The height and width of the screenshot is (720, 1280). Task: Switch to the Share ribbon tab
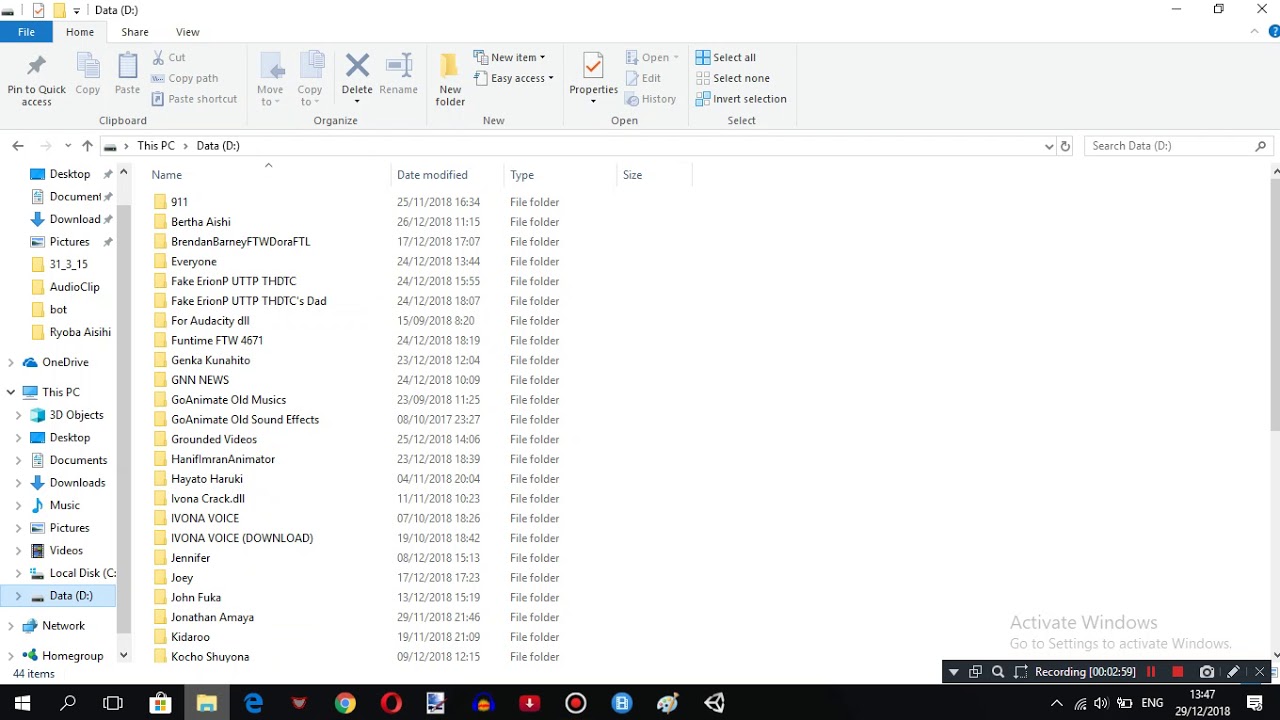point(135,32)
